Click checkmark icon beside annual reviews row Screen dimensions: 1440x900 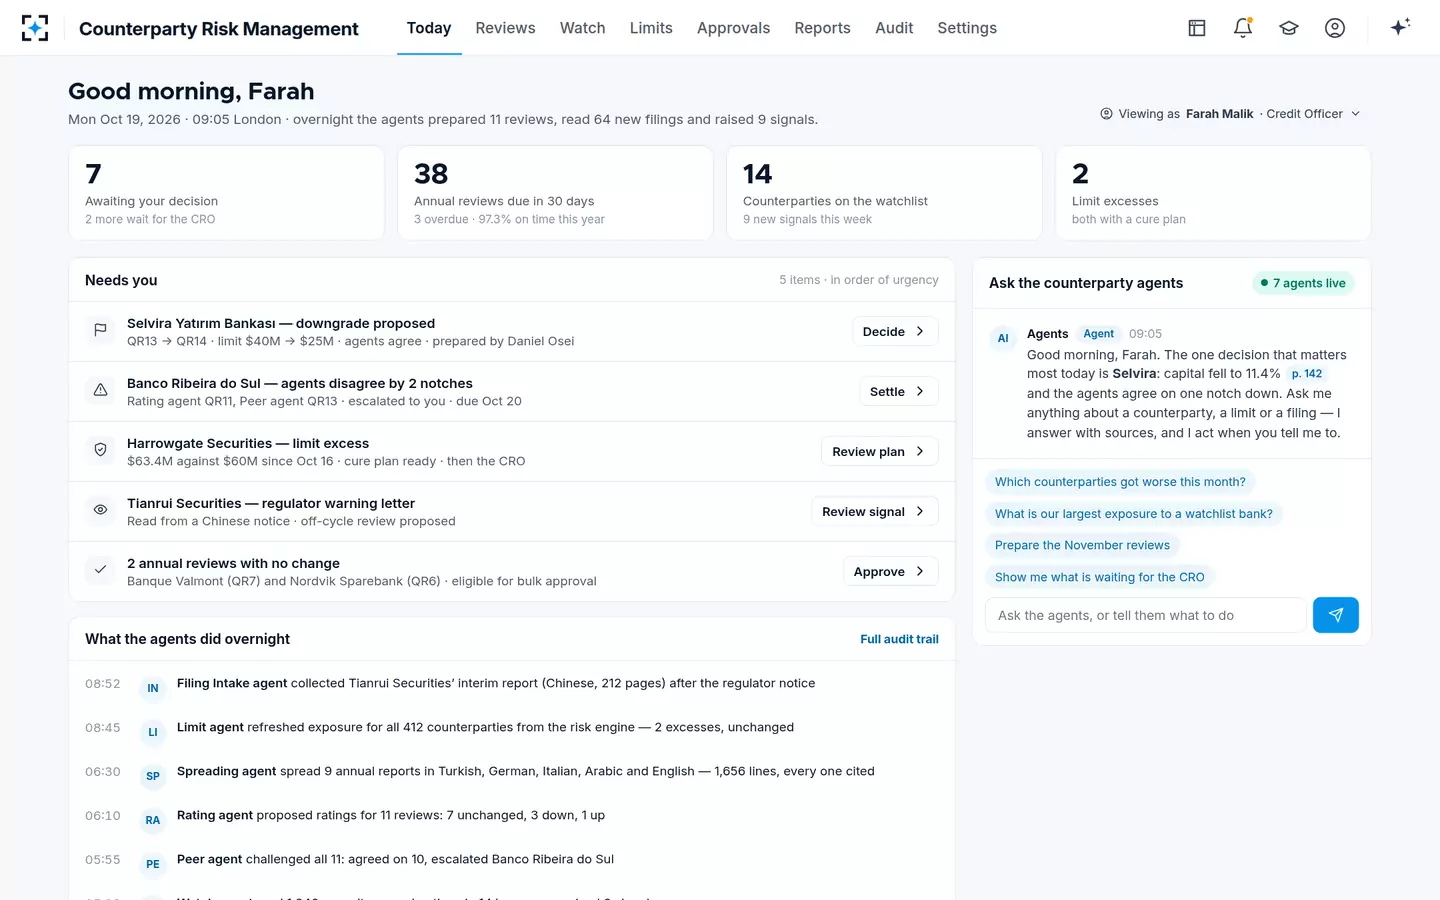[x=100, y=570]
